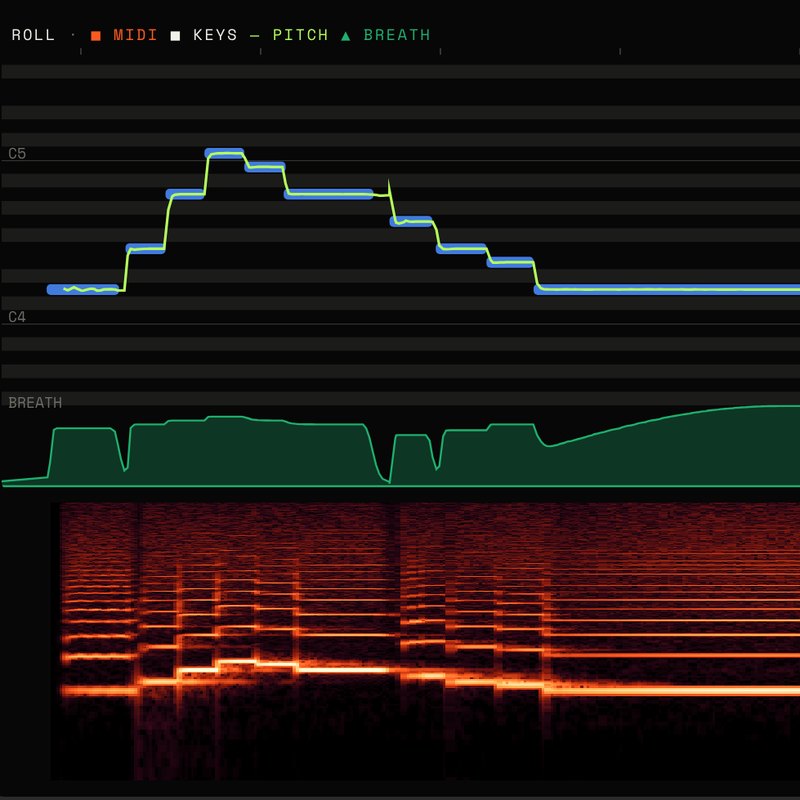Image resolution: width=800 pixels, height=800 pixels.
Task: Click the white KEYS legend square
Action: pyautogui.click(x=175, y=35)
